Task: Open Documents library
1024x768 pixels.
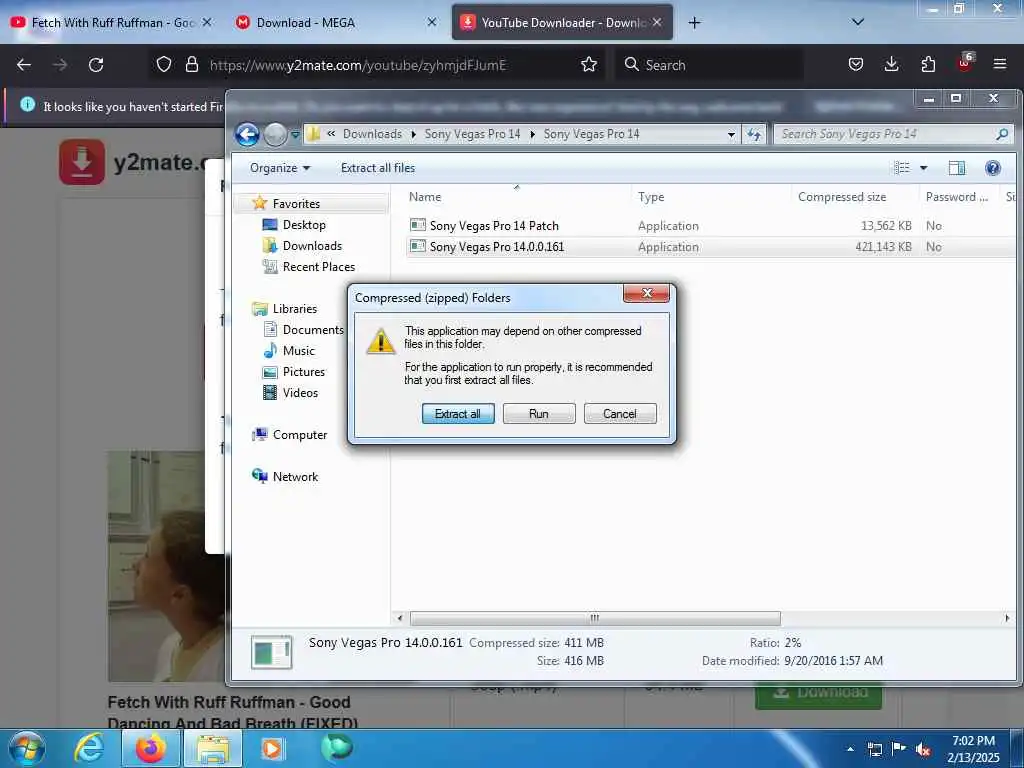Action: (313, 330)
